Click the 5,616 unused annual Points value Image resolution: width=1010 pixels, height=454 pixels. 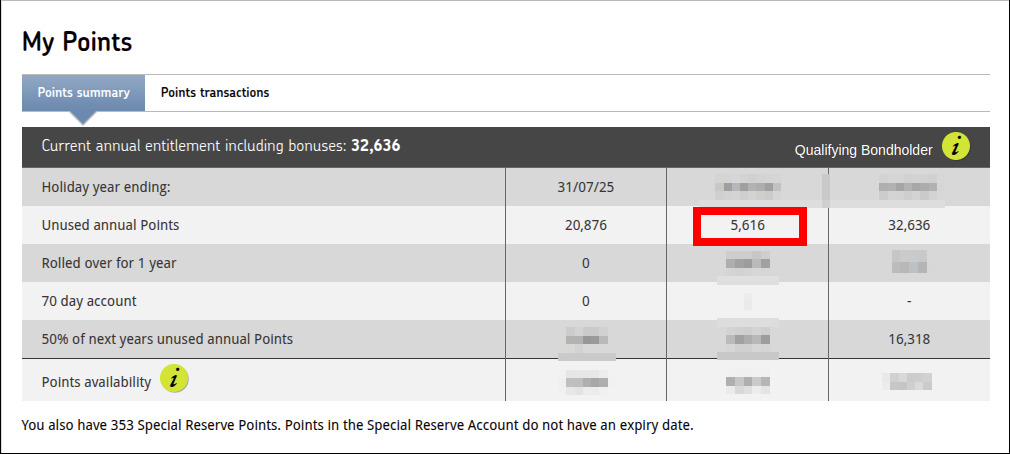pos(748,226)
